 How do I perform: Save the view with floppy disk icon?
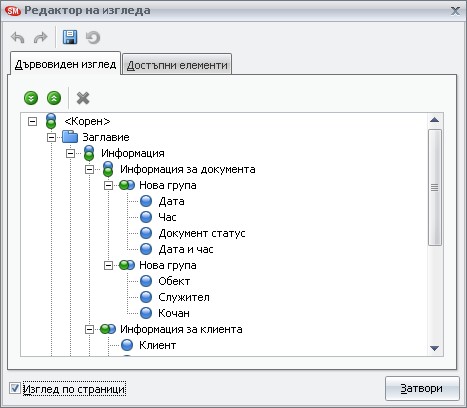pyautogui.click(x=70, y=37)
